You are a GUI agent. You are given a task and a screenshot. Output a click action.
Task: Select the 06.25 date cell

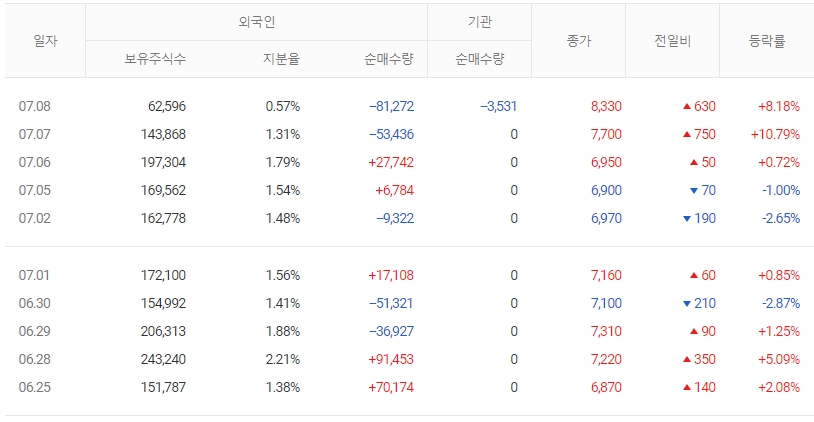pyautogui.click(x=35, y=387)
